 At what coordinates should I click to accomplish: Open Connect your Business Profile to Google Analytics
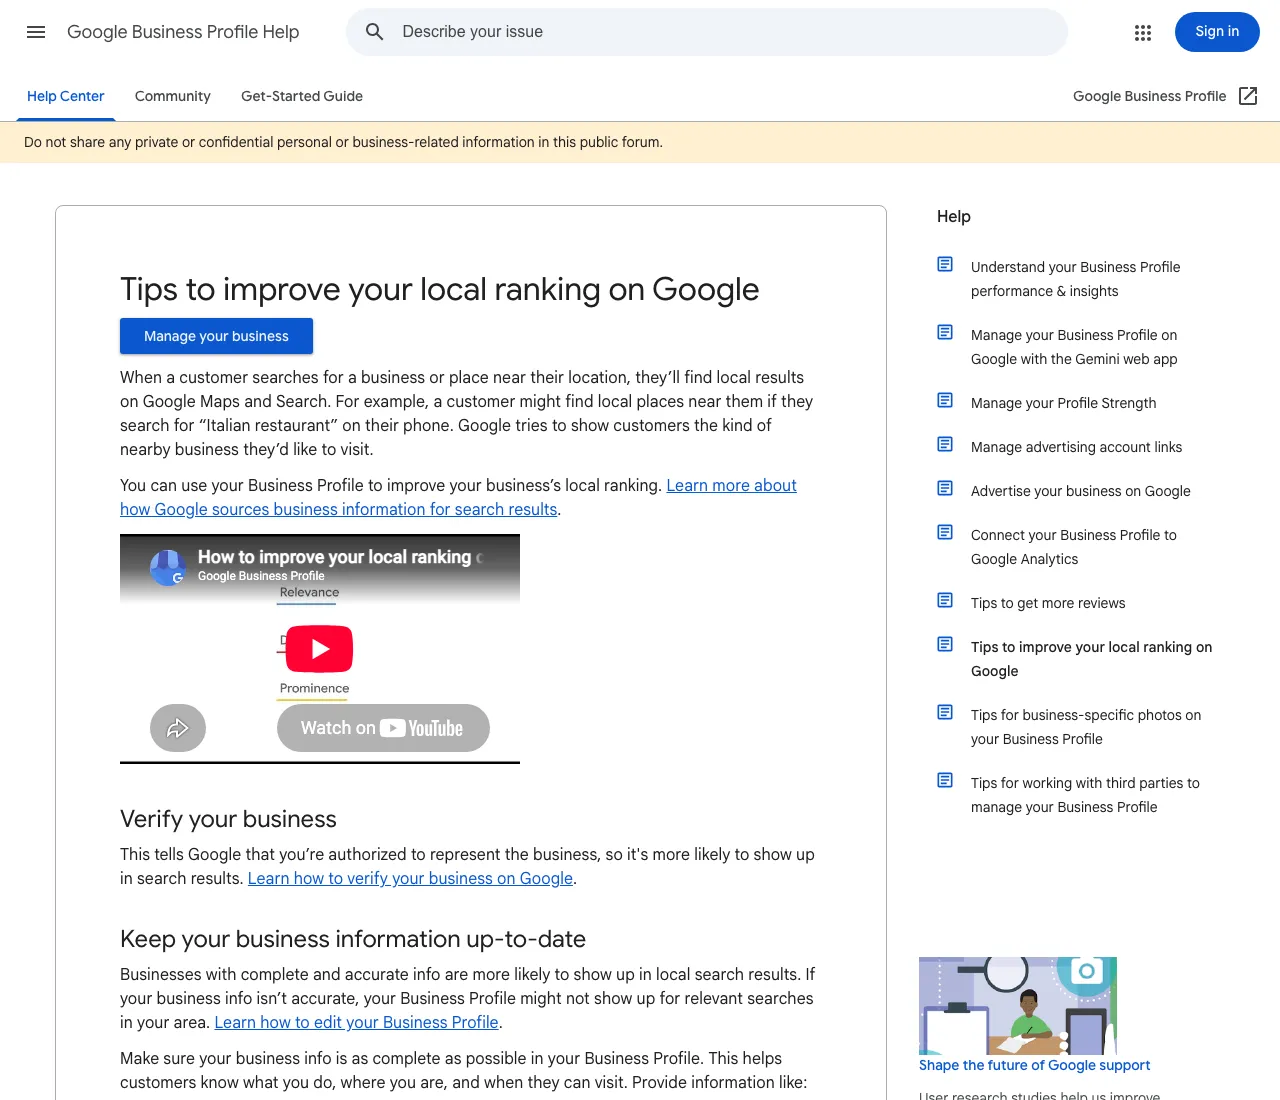pos(1073,547)
